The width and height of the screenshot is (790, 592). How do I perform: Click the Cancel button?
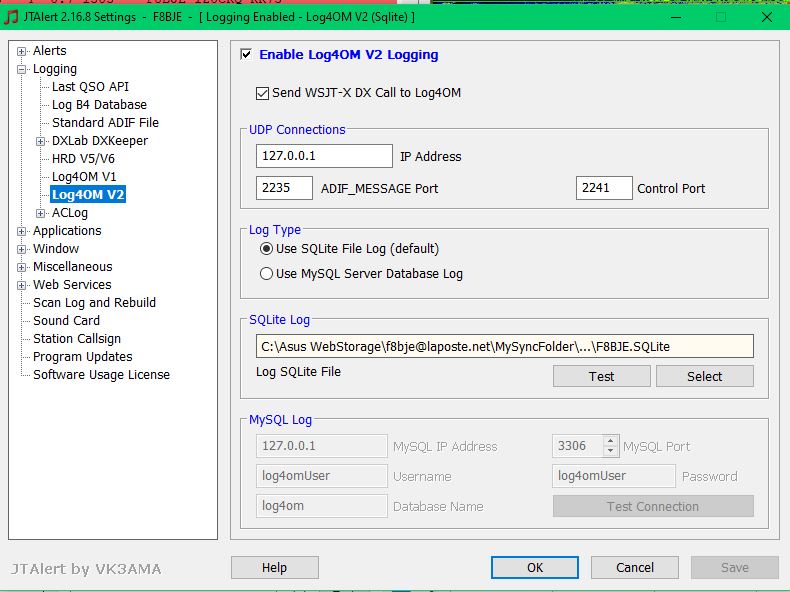click(635, 568)
